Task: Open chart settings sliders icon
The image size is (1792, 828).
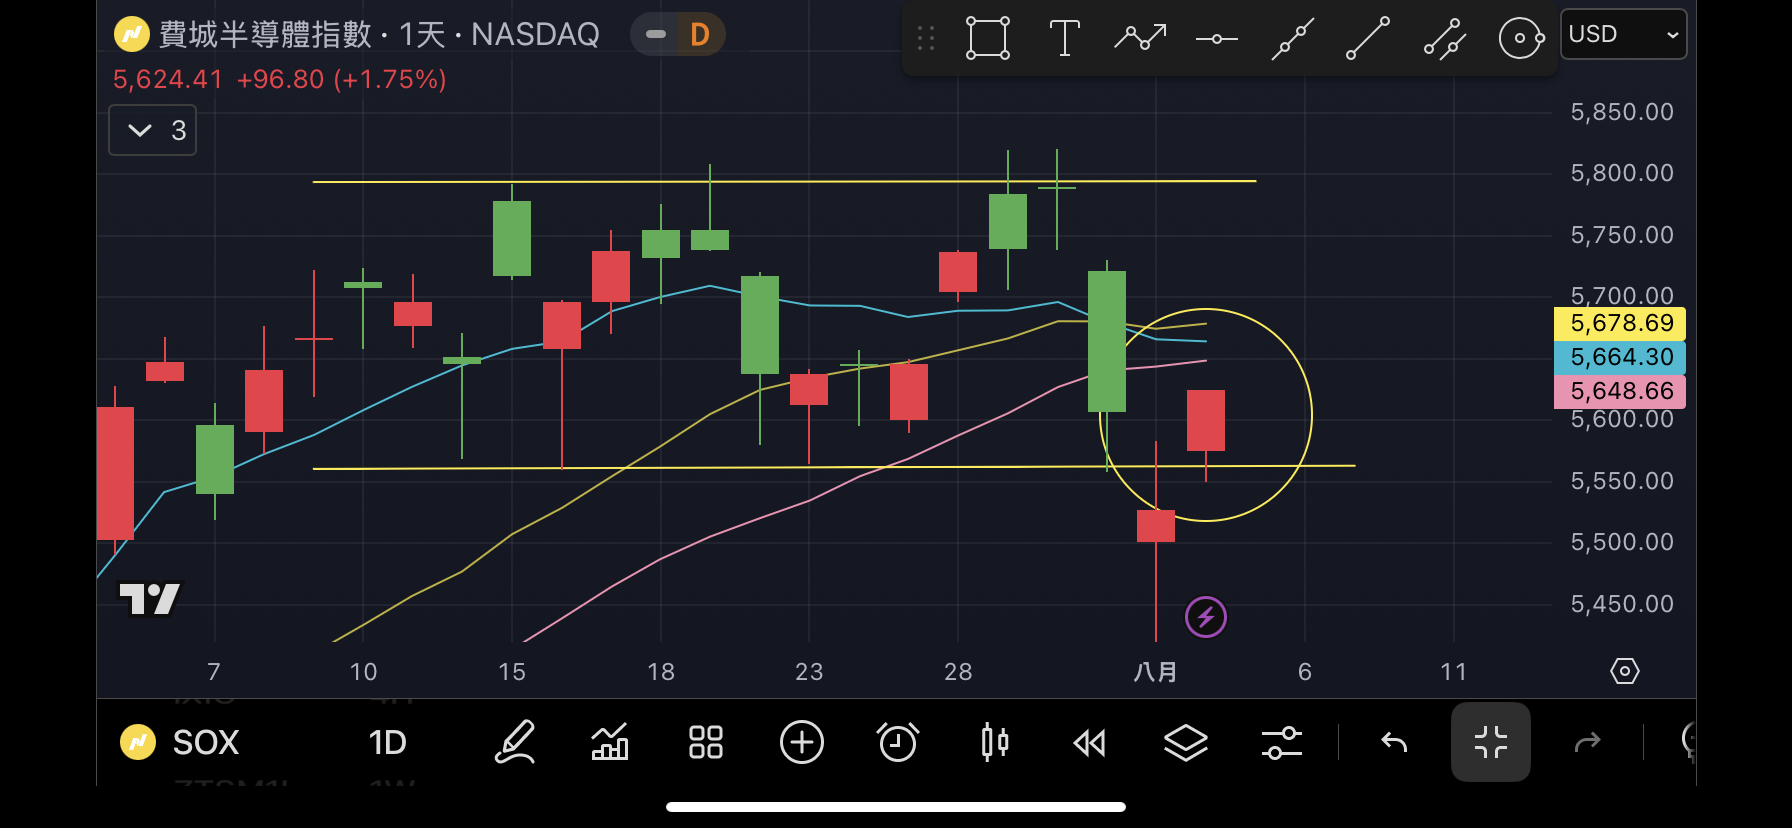Action: [1281, 742]
